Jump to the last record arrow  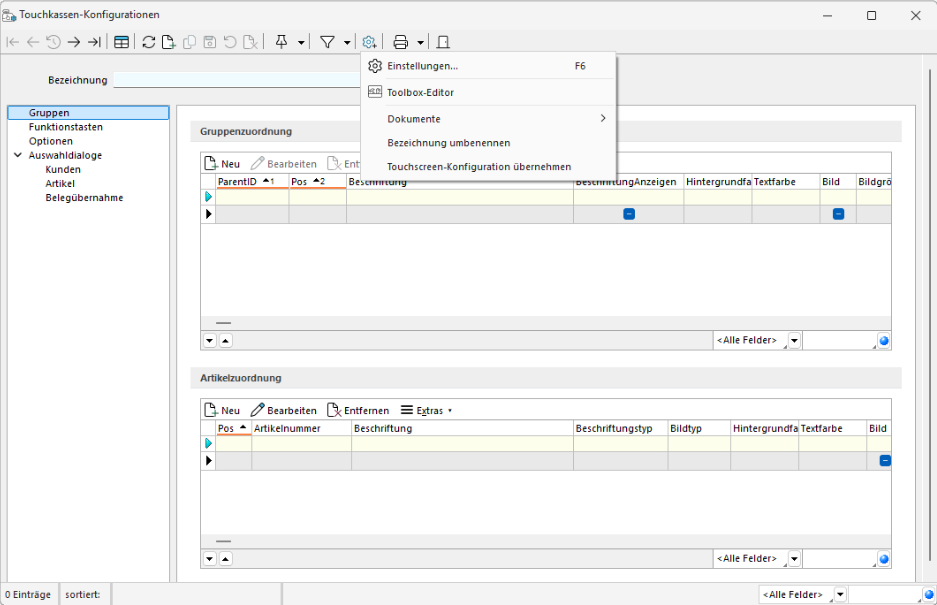click(x=94, y=42)
